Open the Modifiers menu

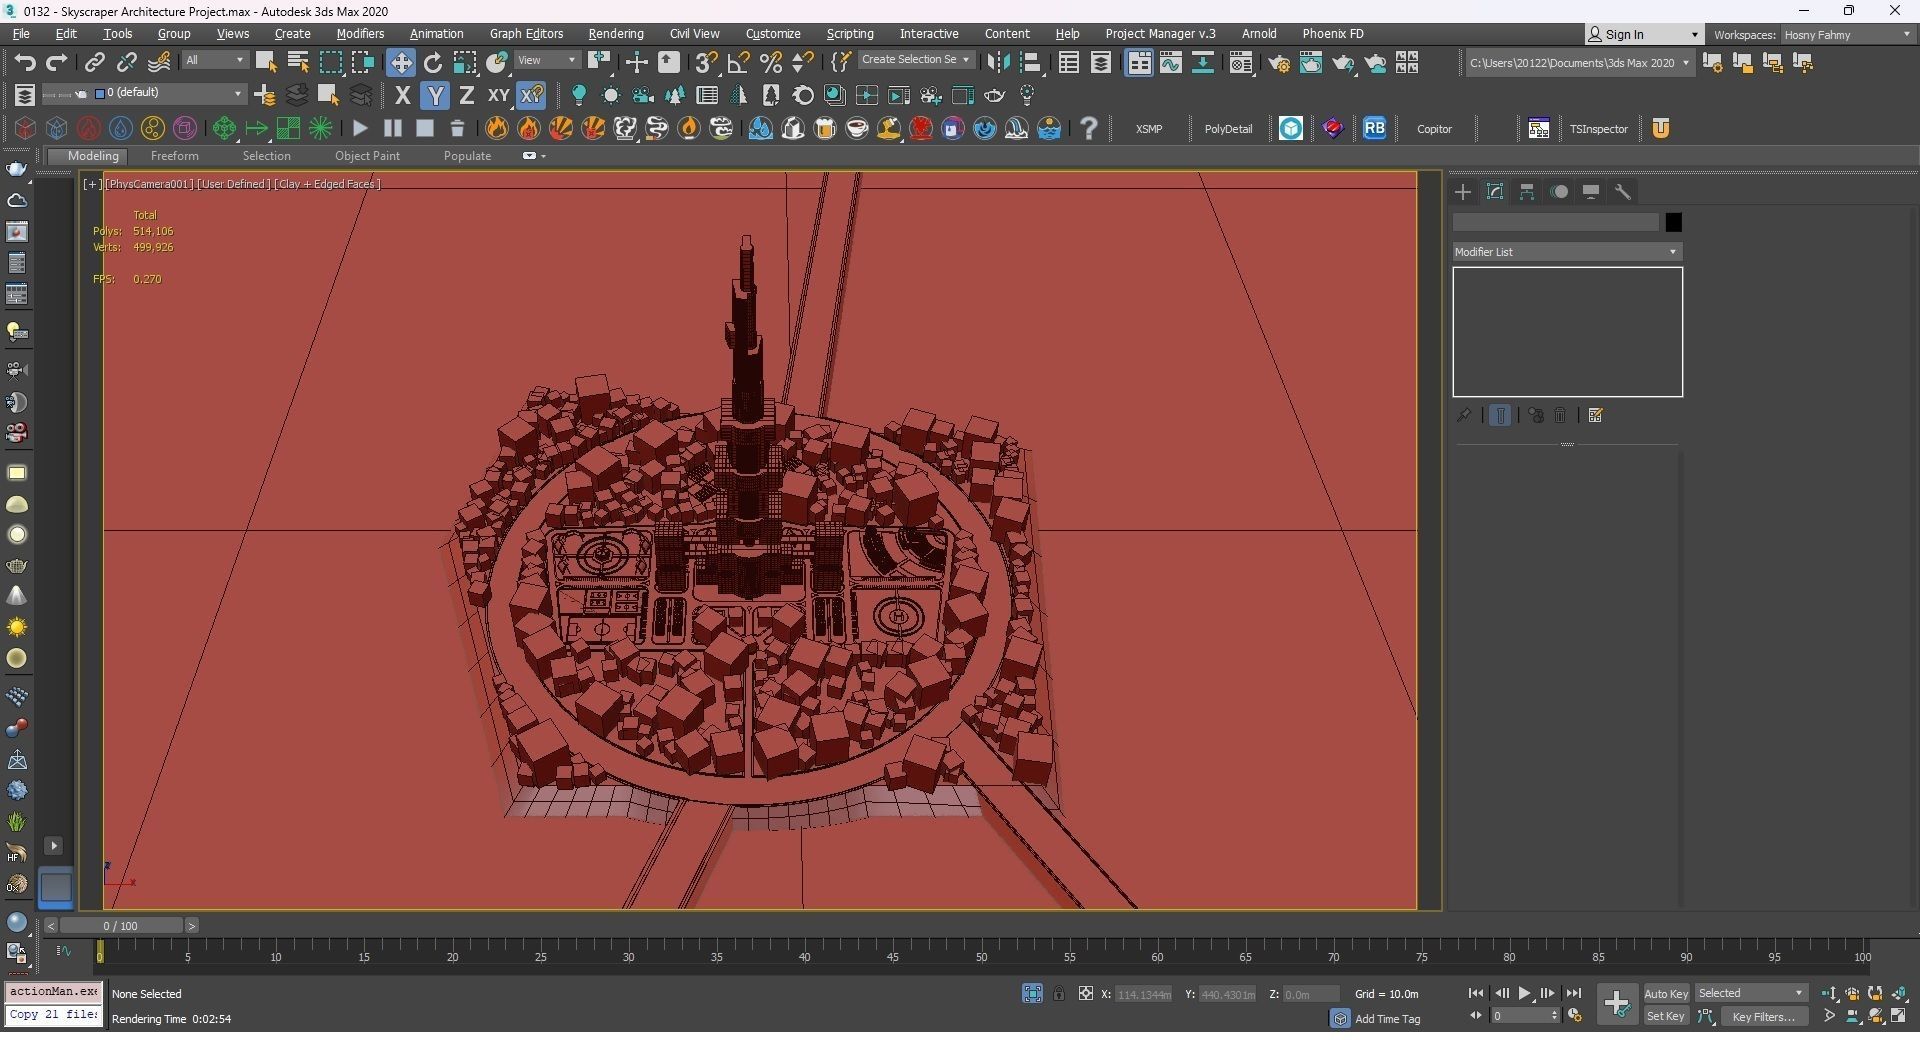tap(360, 34)
